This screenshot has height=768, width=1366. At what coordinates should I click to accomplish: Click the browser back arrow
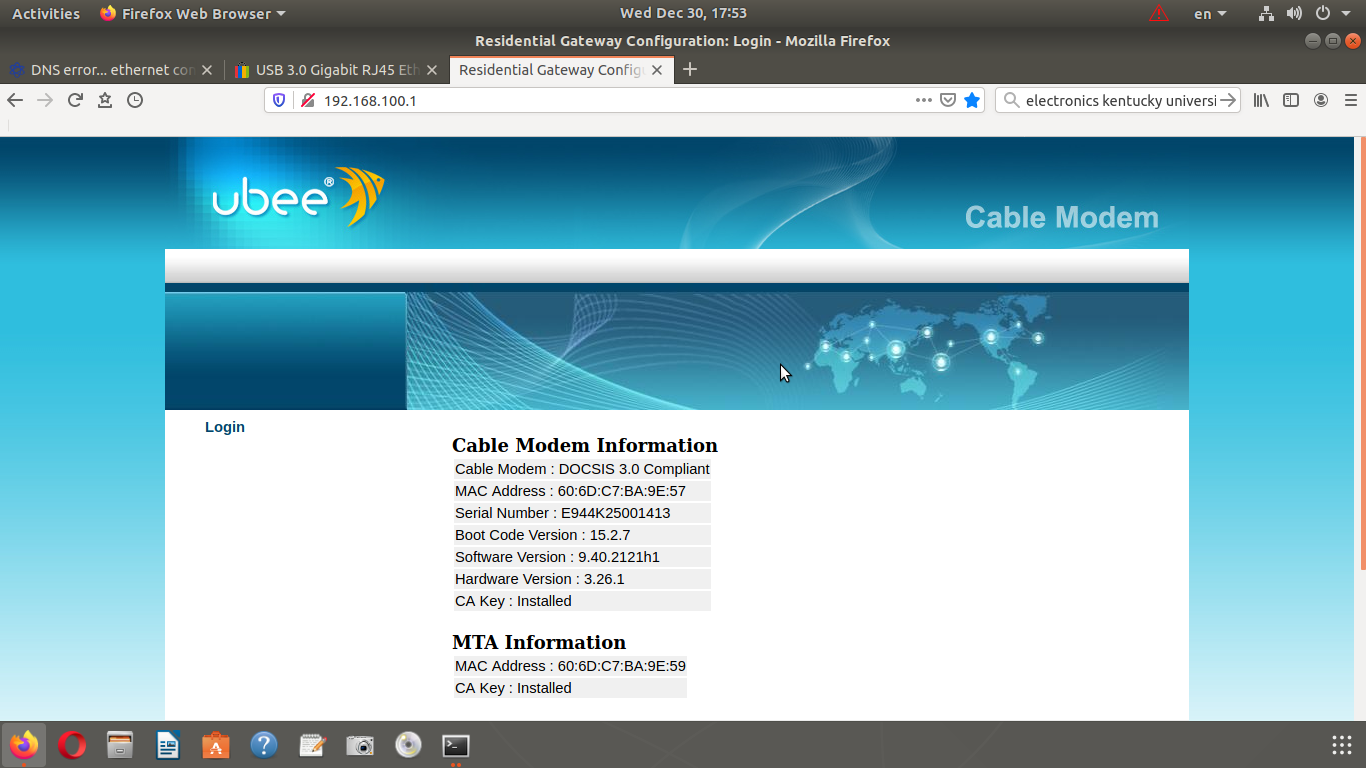[x=15, y=100]
